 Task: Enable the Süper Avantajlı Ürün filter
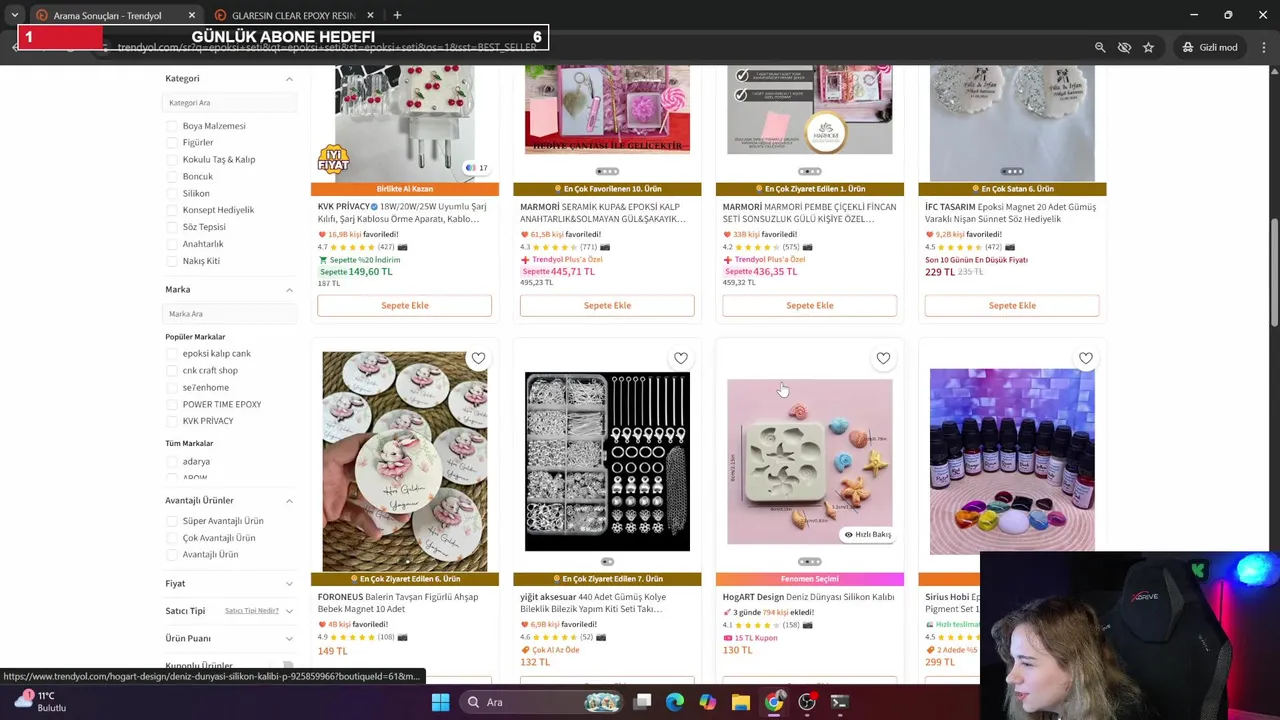click(x=172, y=521)
